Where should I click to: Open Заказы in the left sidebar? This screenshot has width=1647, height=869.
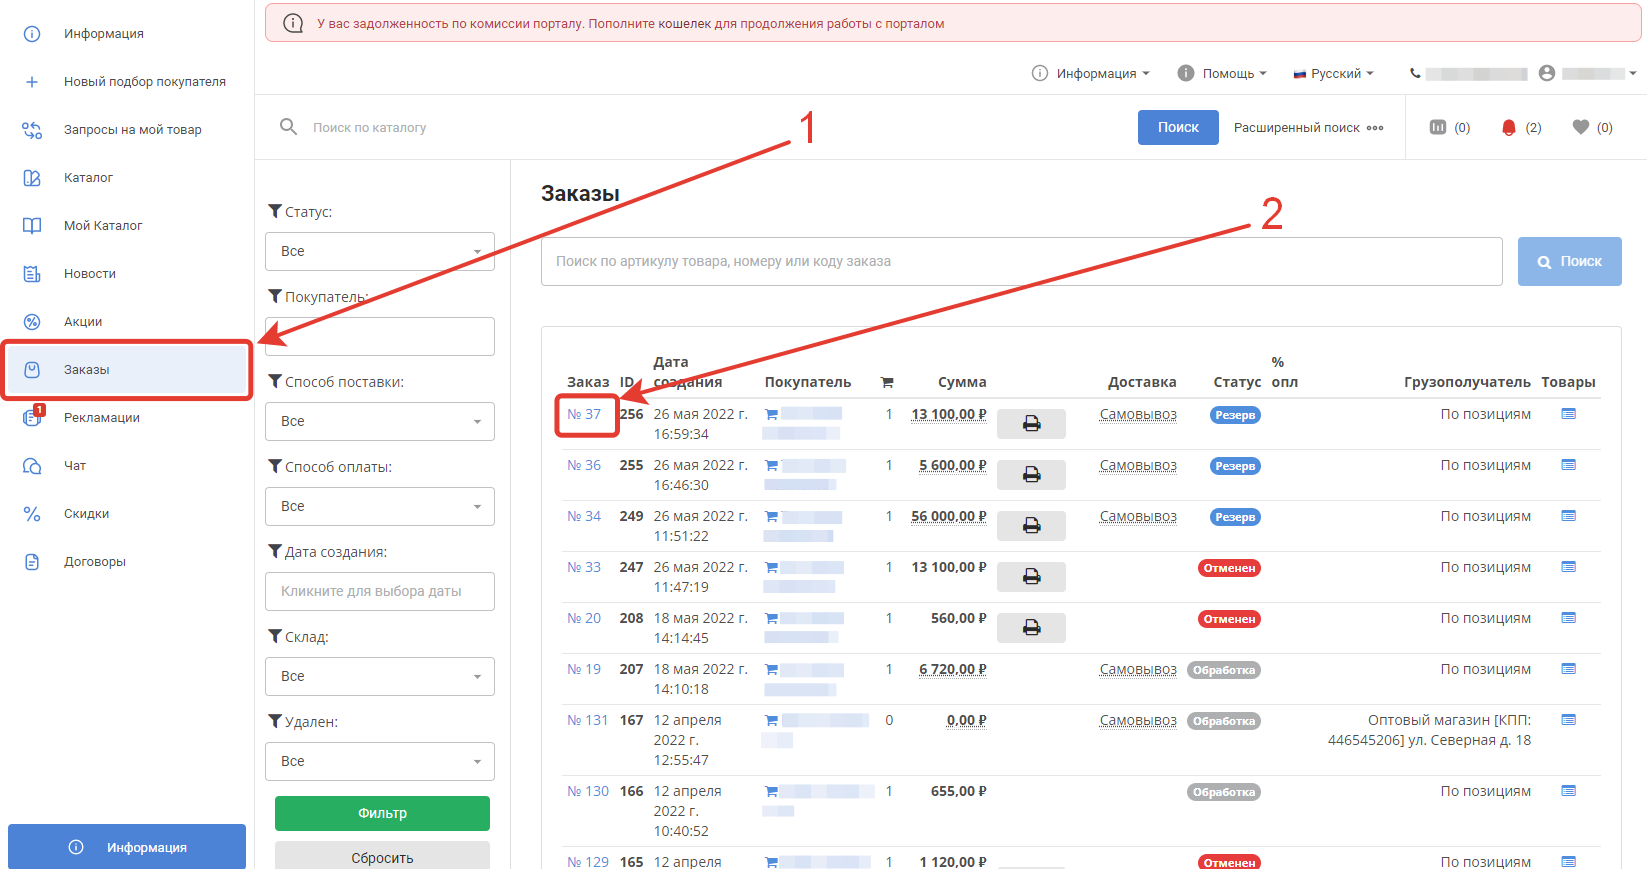point(87,370)
